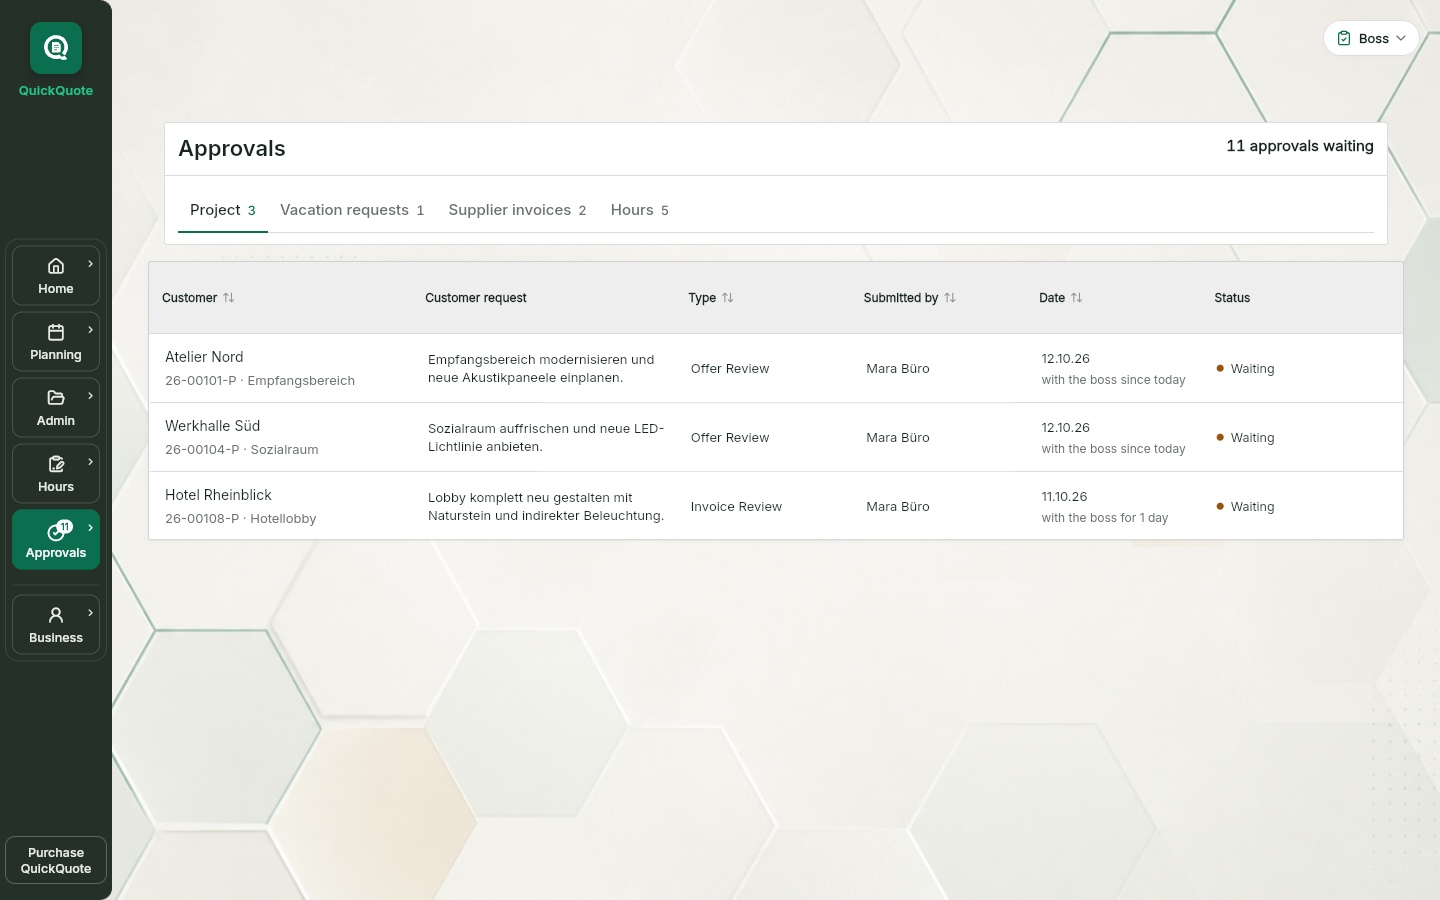
Task: Switch to the Hours approvals tab
Action: click(x=639, y=210)
